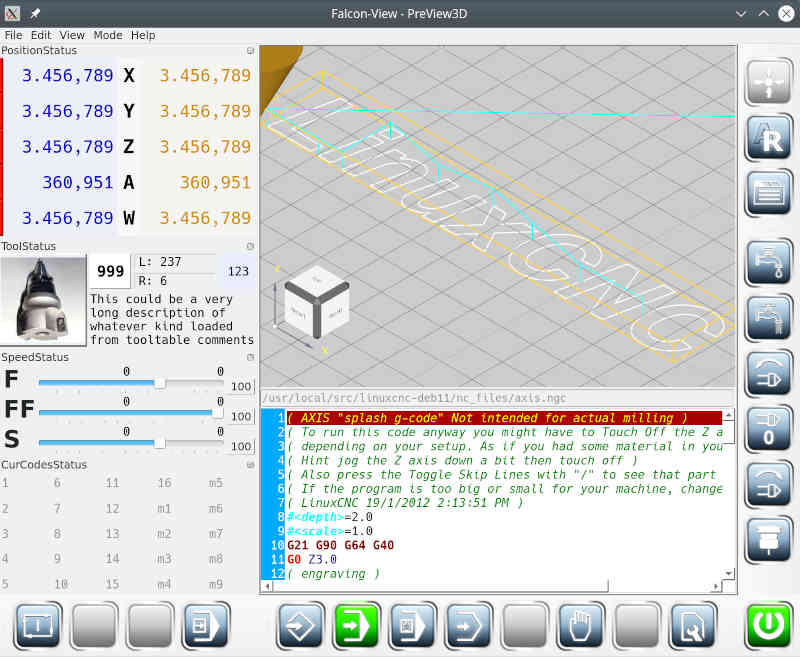Click the gcode file path field
The width and height of the screenshot is (800, 657).
[497, 398]
